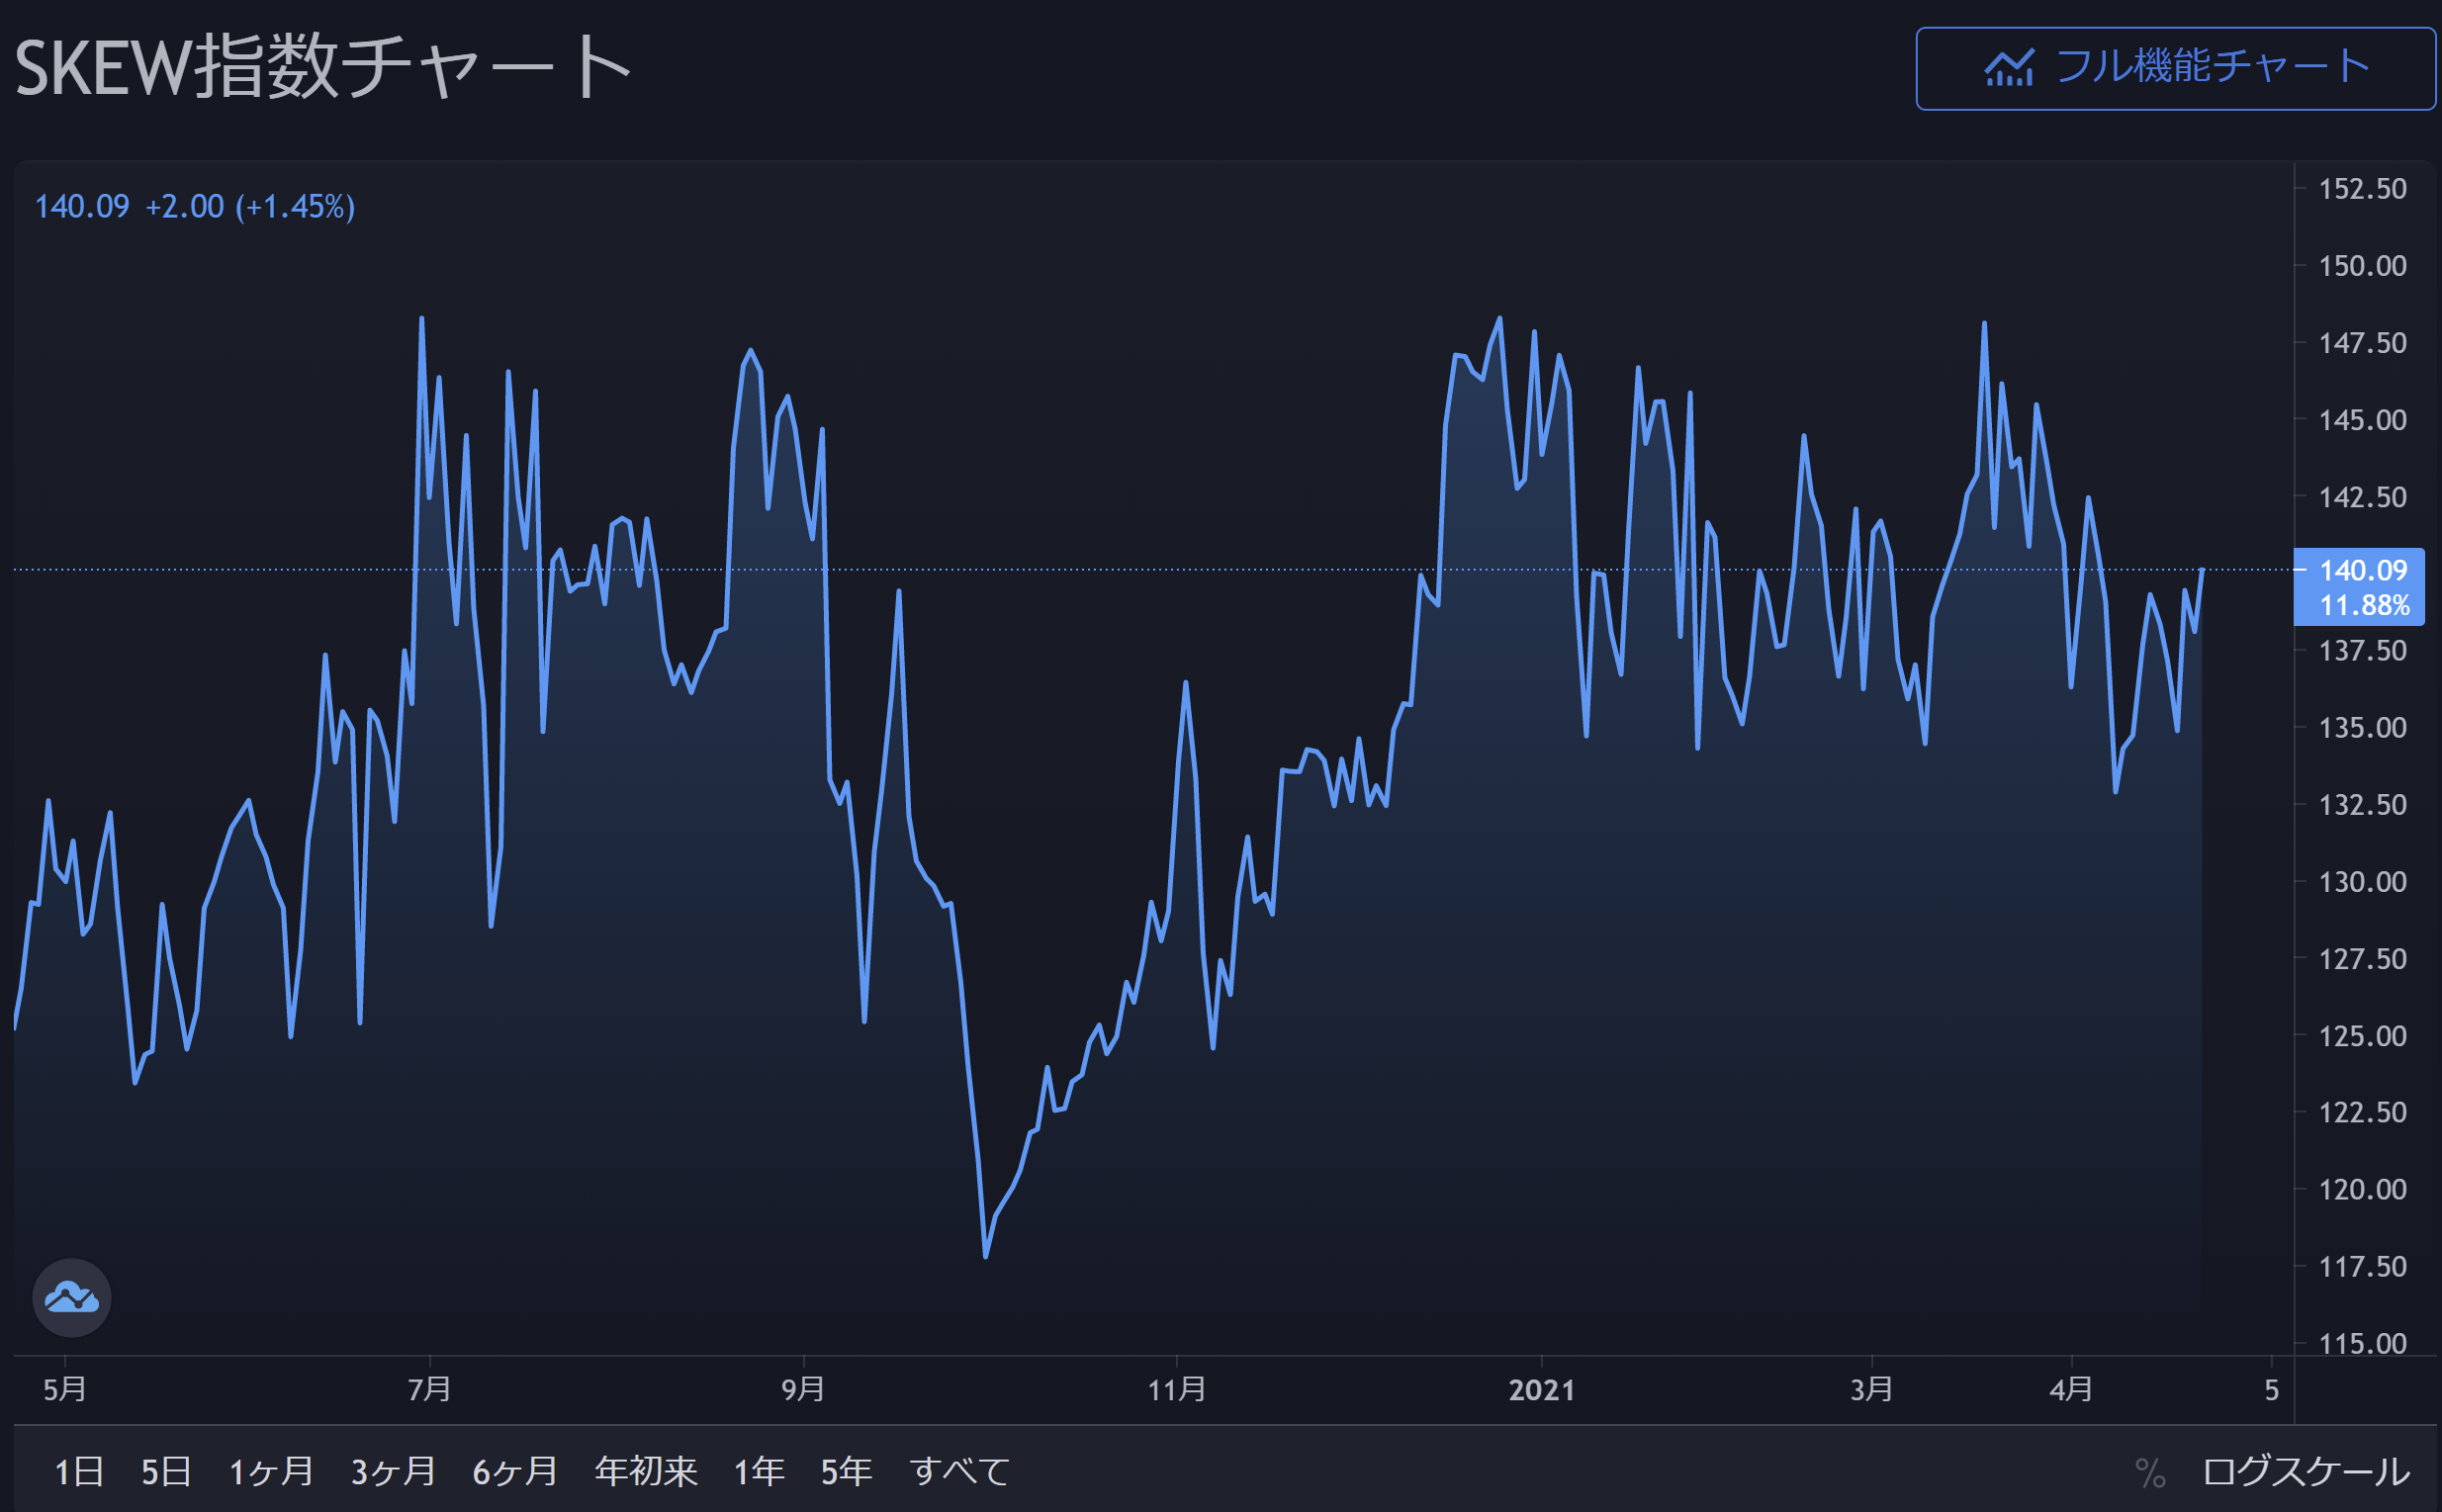The width and height of the screenshot is (2442, 1512).
Task: Click the 140.09 +2.00 legend values
Action: coord(195,207)
